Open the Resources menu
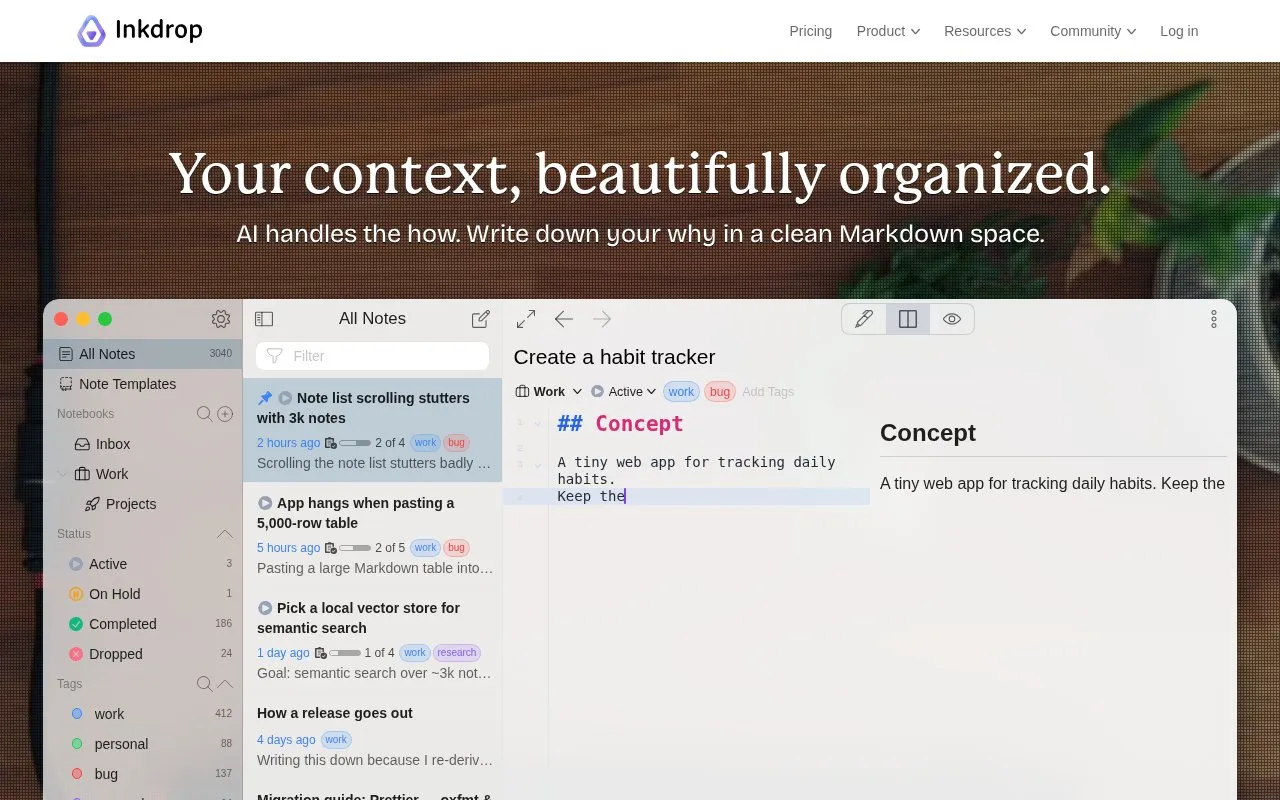Image resolution: width=1280 pixels, height=800 pixels. point(985,31)
